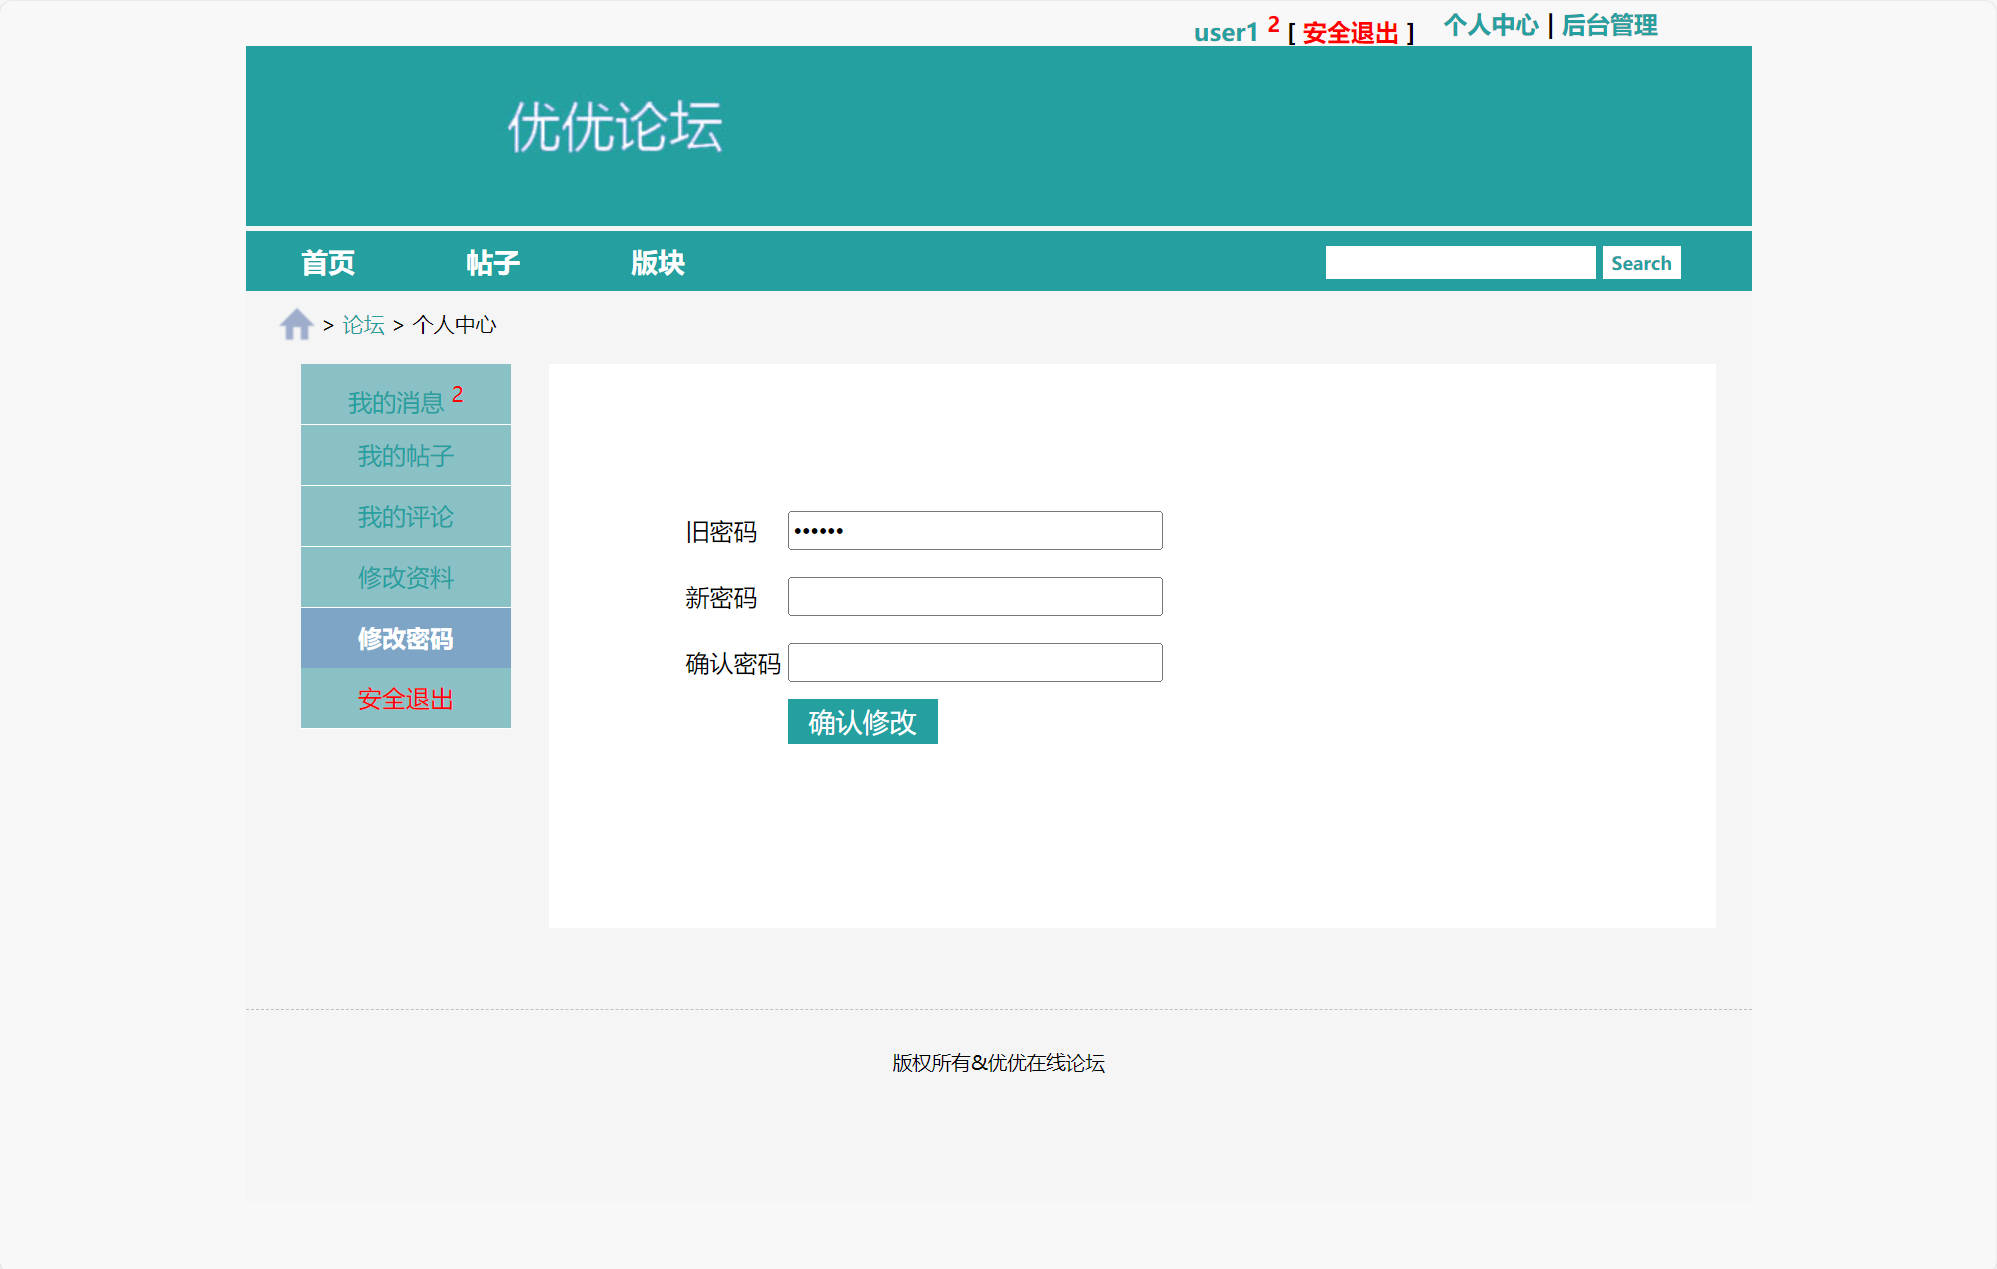Open 后台管理 from the top right

(x=1606, y=24)
